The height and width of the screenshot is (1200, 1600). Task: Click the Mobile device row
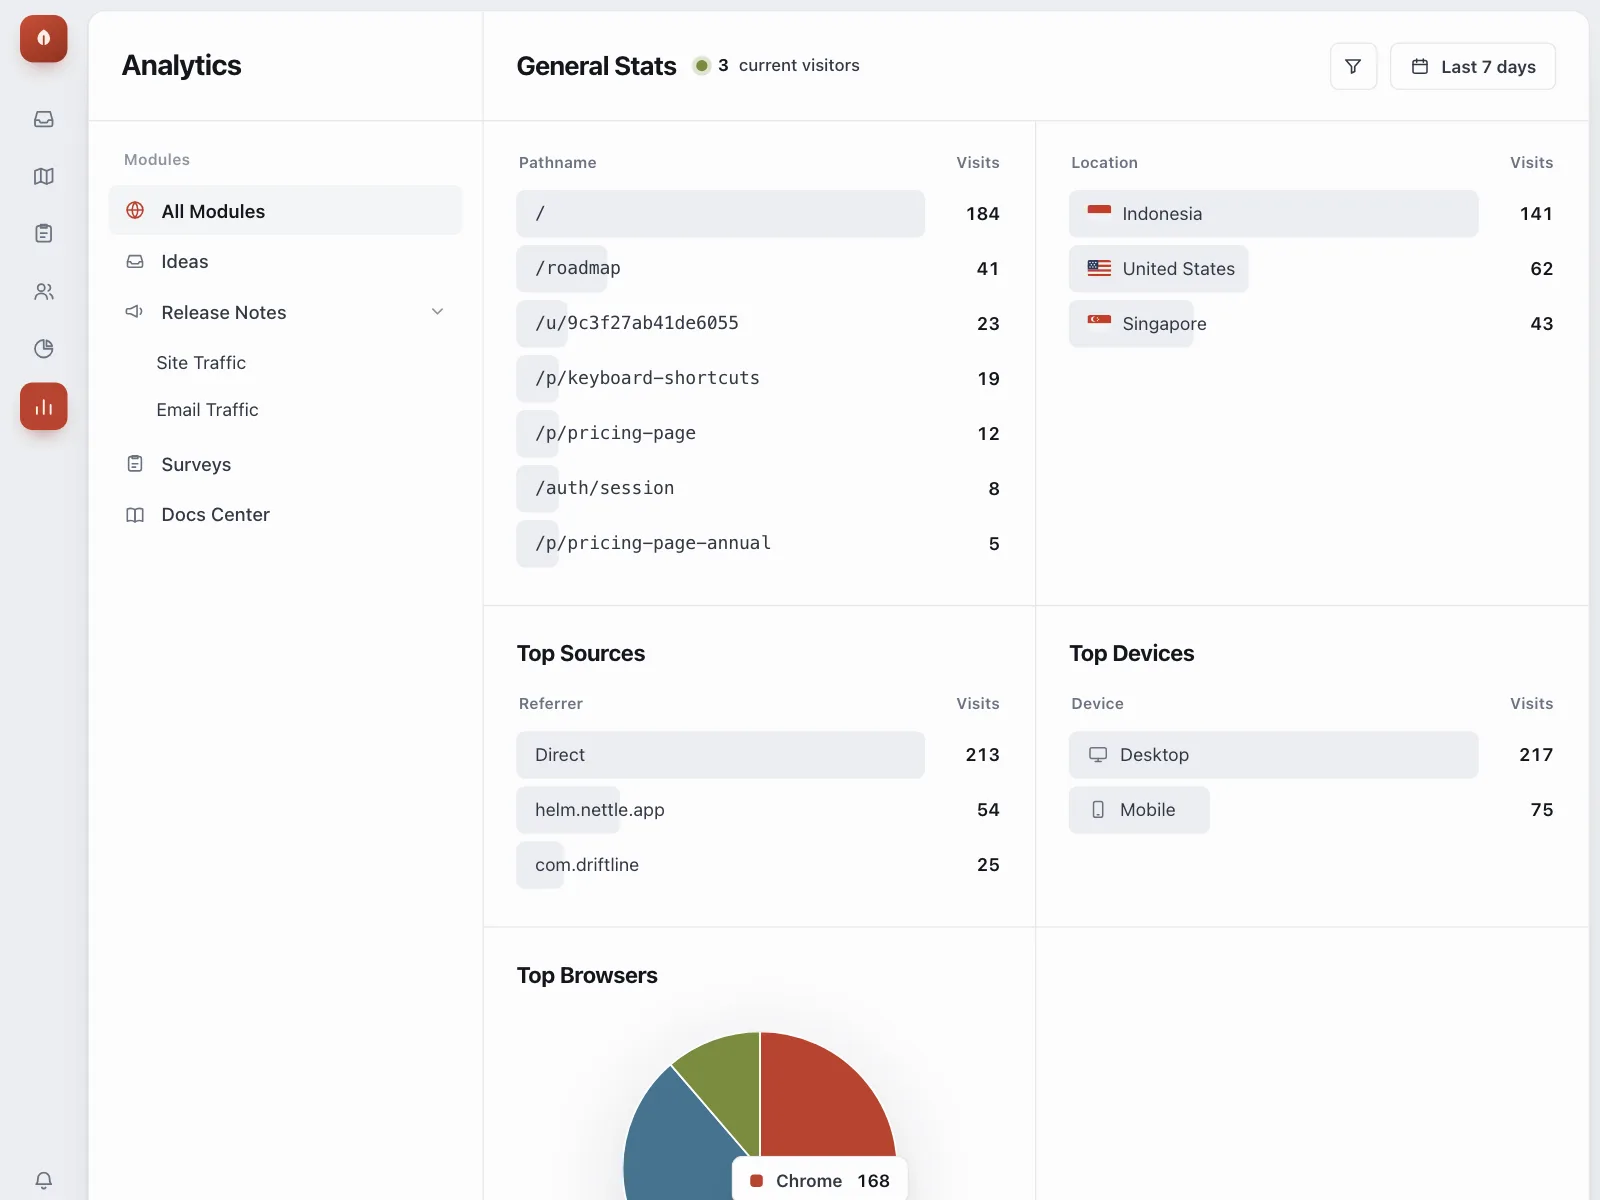point(1311,810)
